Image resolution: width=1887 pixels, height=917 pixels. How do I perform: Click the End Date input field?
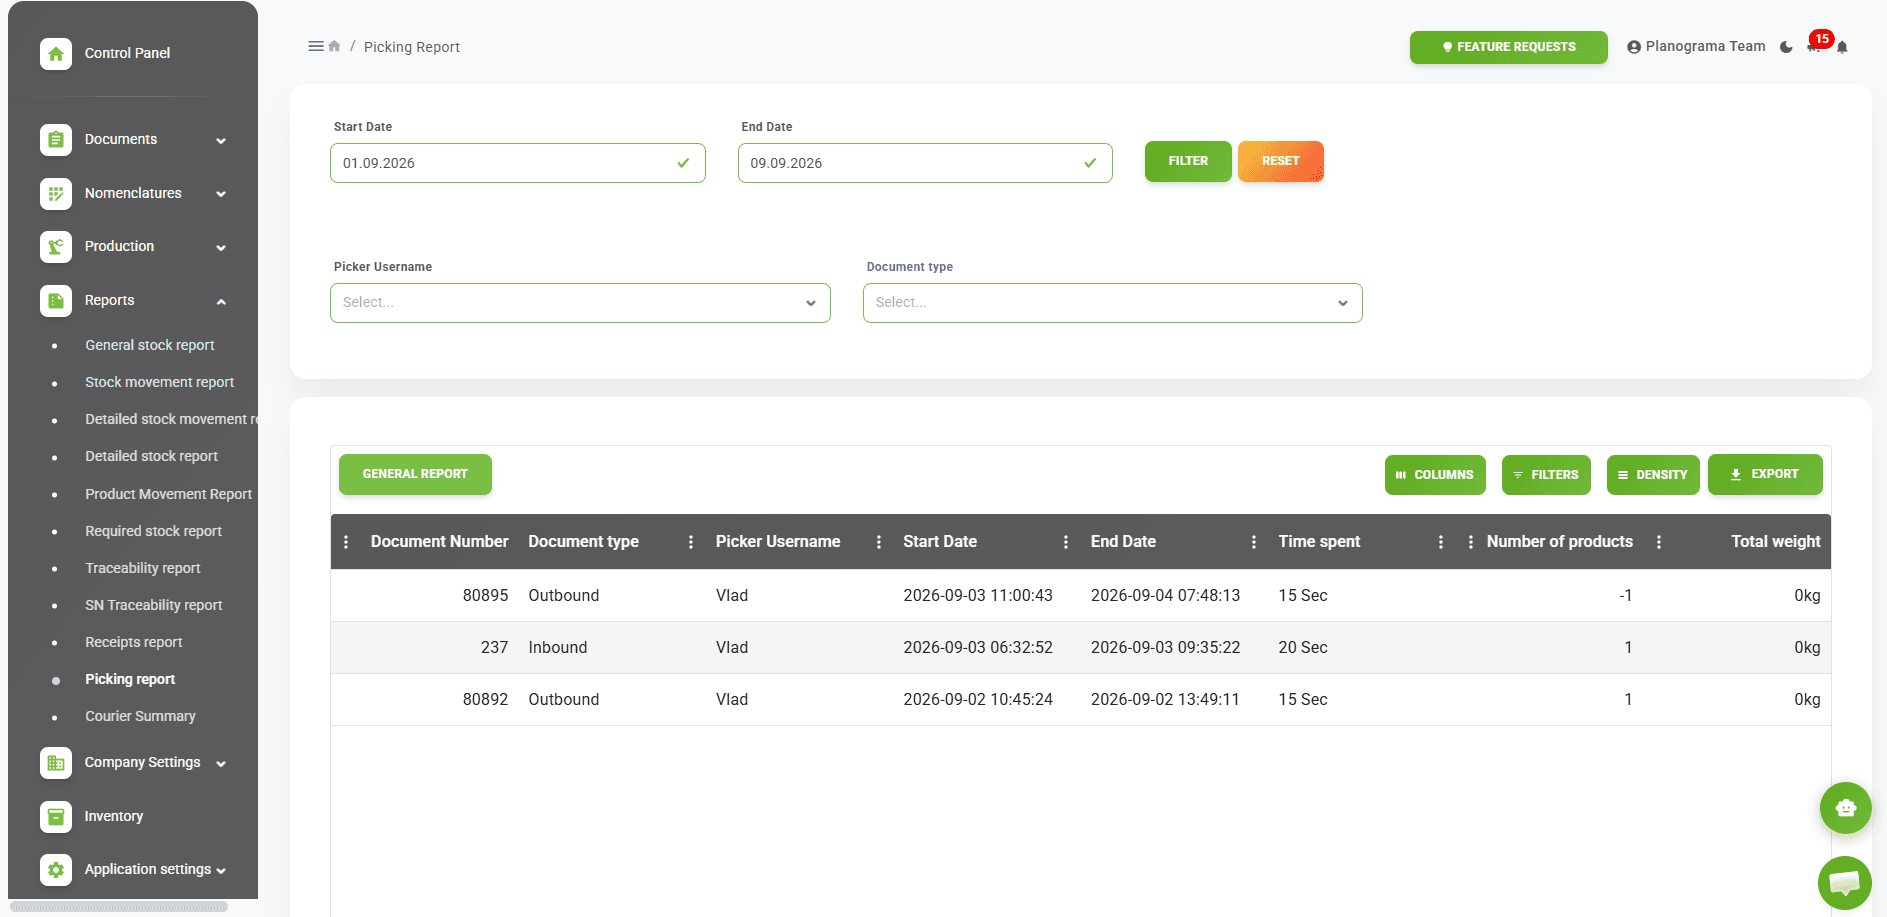[x=925, y=163]
